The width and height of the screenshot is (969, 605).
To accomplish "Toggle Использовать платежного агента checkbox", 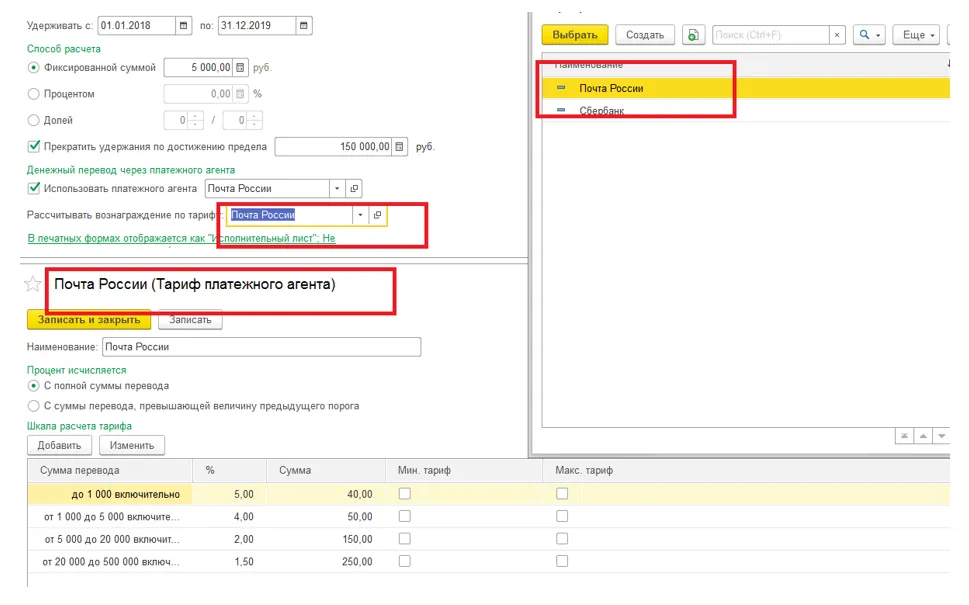I will (x=34, y=188).
